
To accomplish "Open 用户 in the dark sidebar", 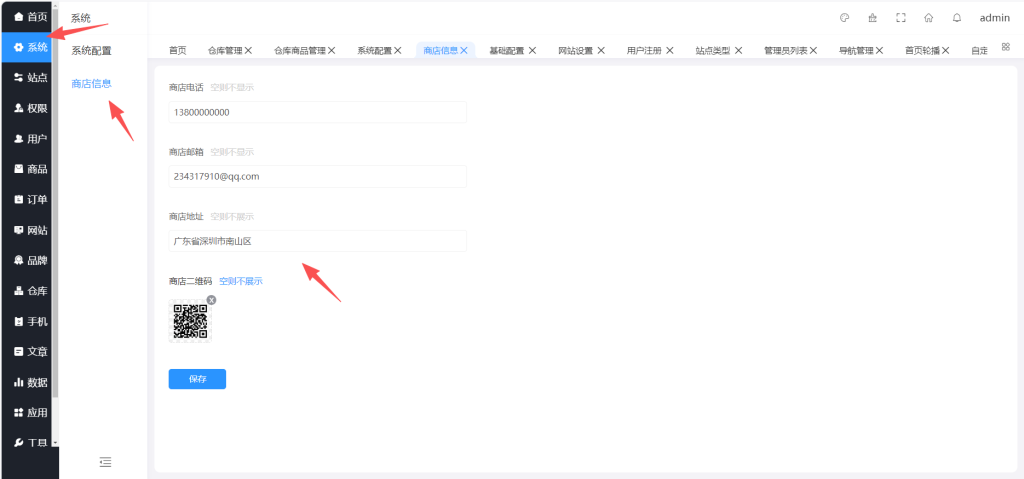I will click(29, 139).
